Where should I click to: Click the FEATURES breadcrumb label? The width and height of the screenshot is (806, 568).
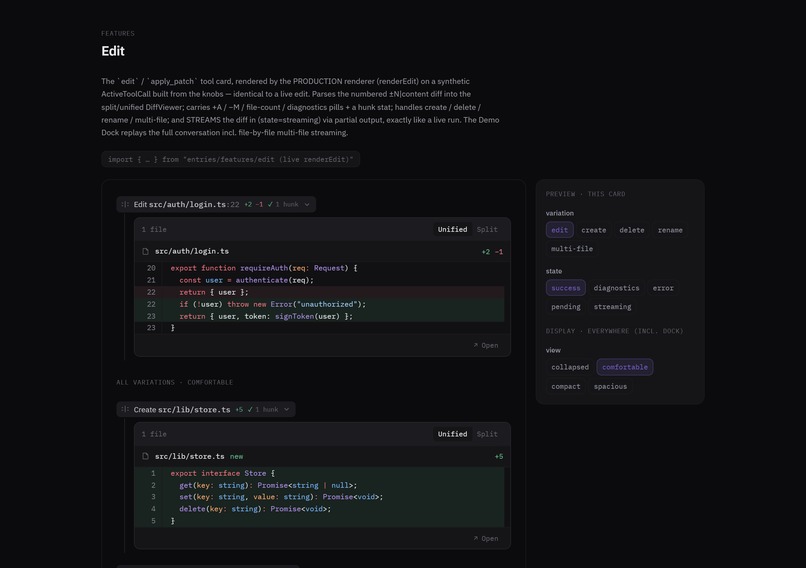[118, 33]
